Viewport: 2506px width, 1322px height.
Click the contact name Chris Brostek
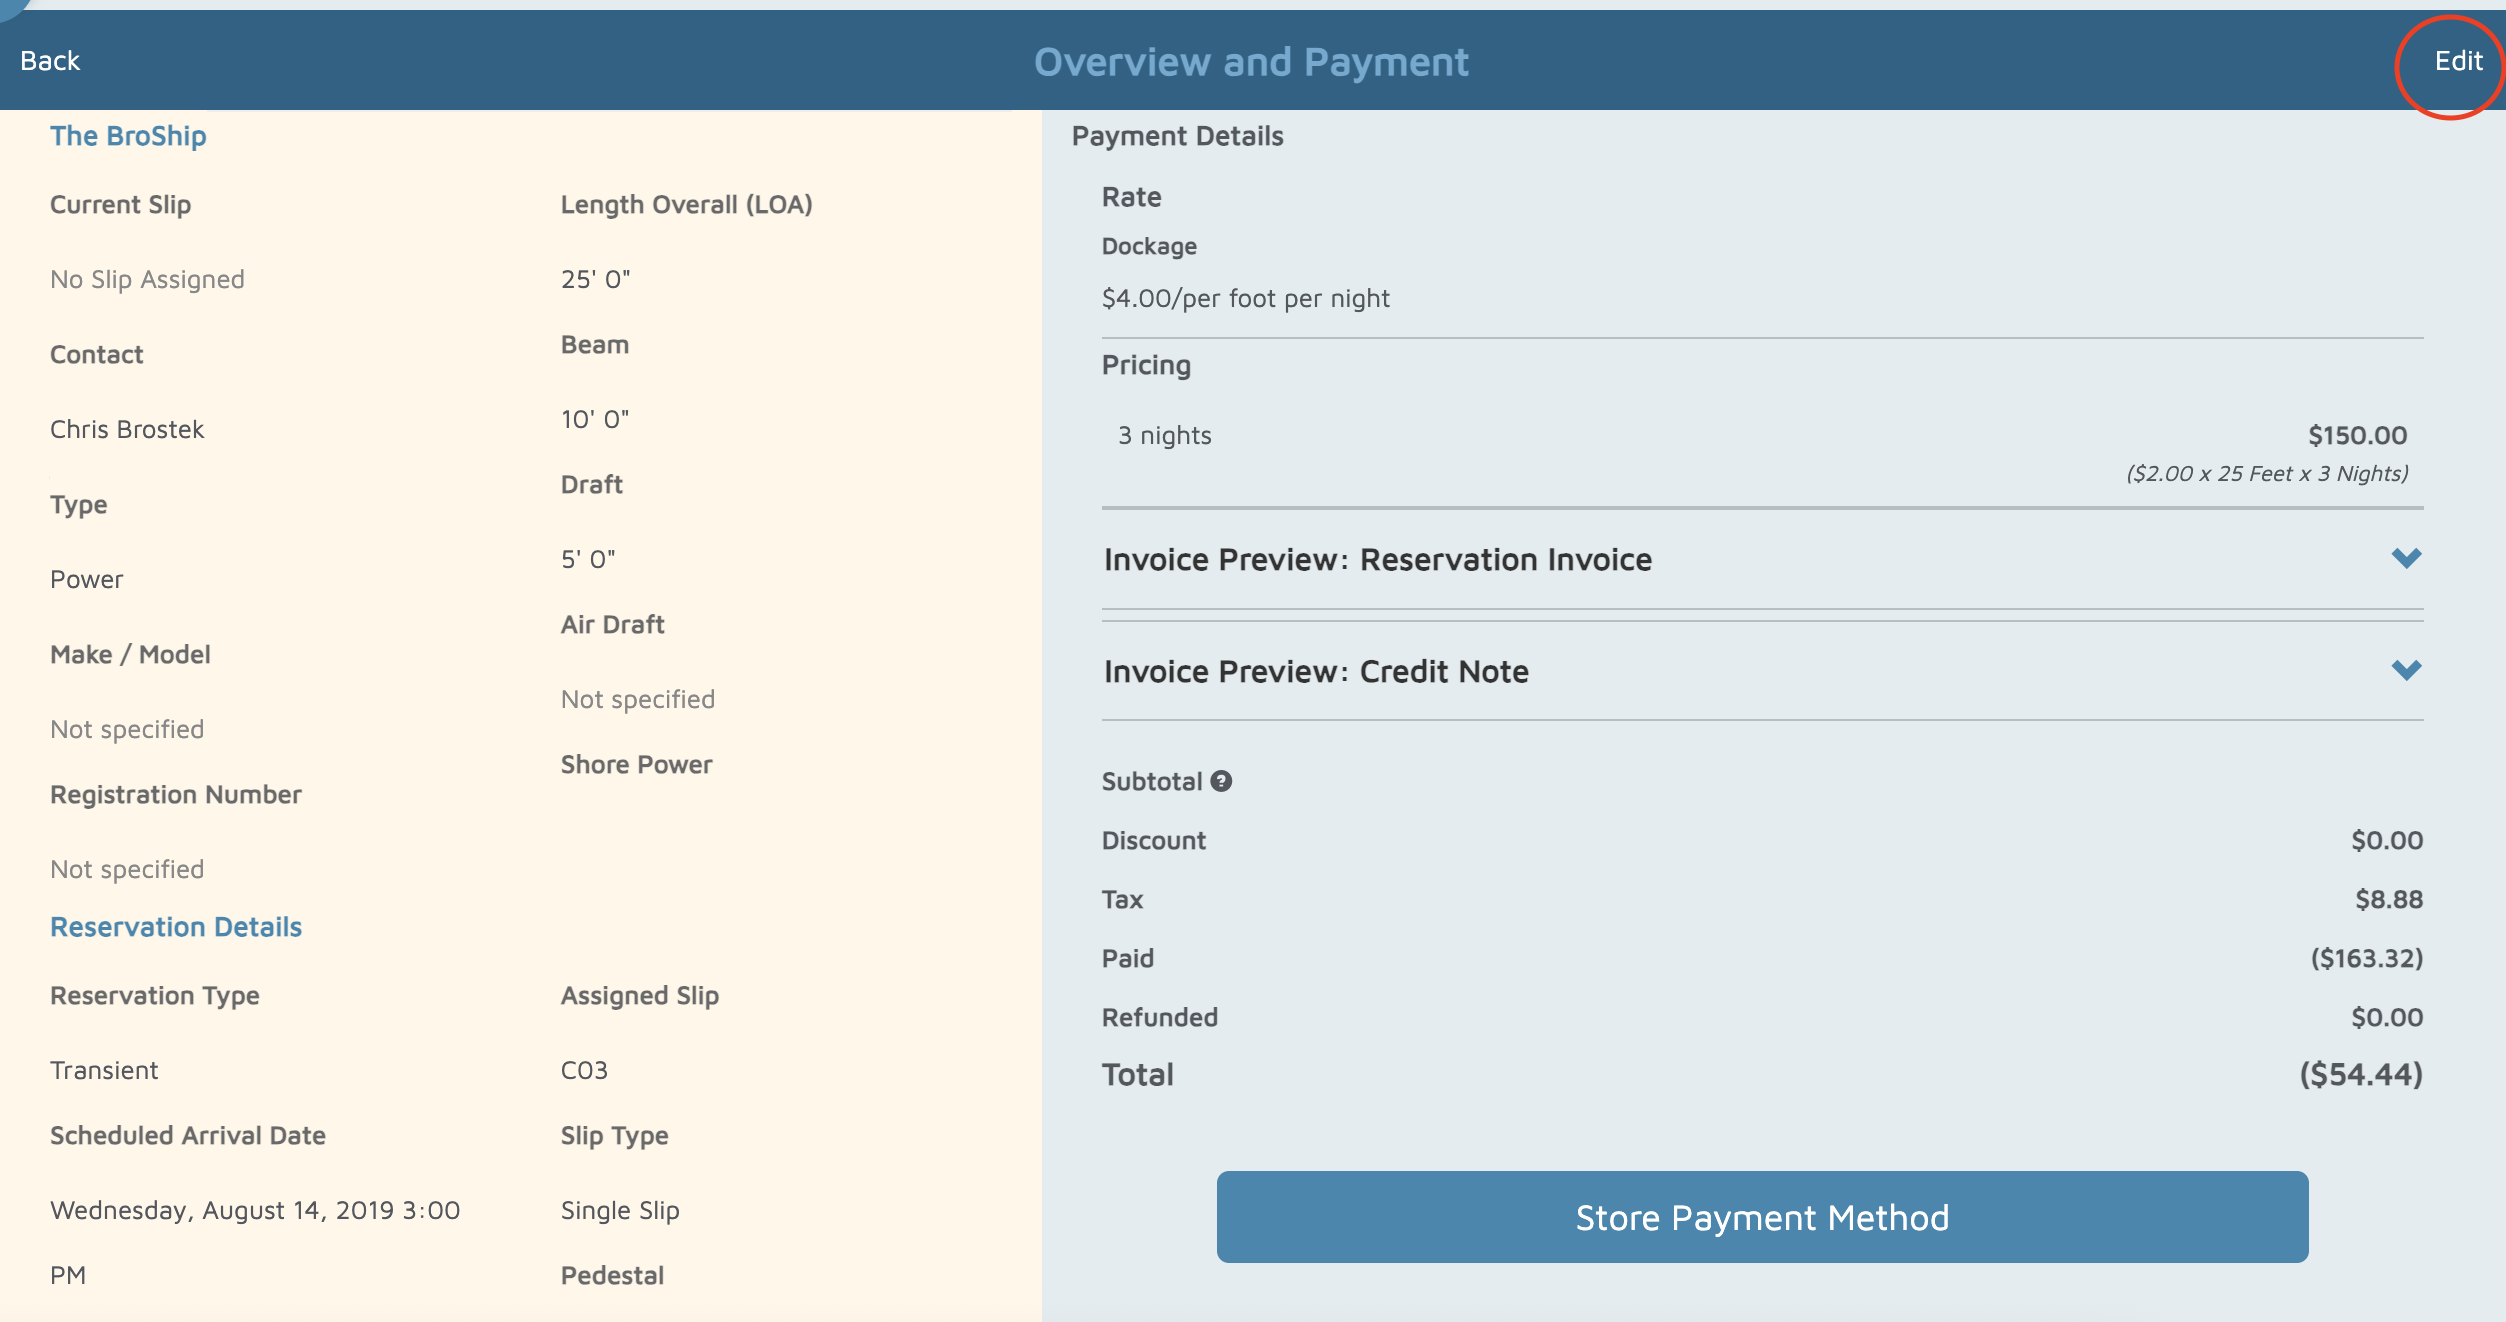coord(127,429)
